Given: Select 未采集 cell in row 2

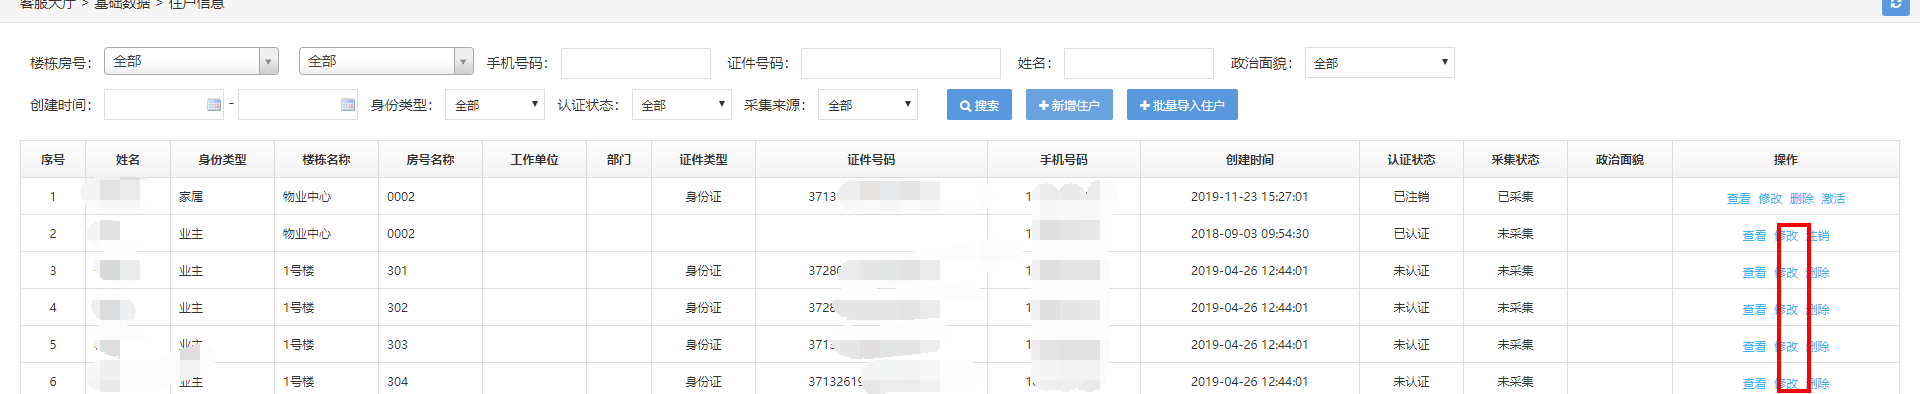Looking at the screenshot, I should point(1515,234).
